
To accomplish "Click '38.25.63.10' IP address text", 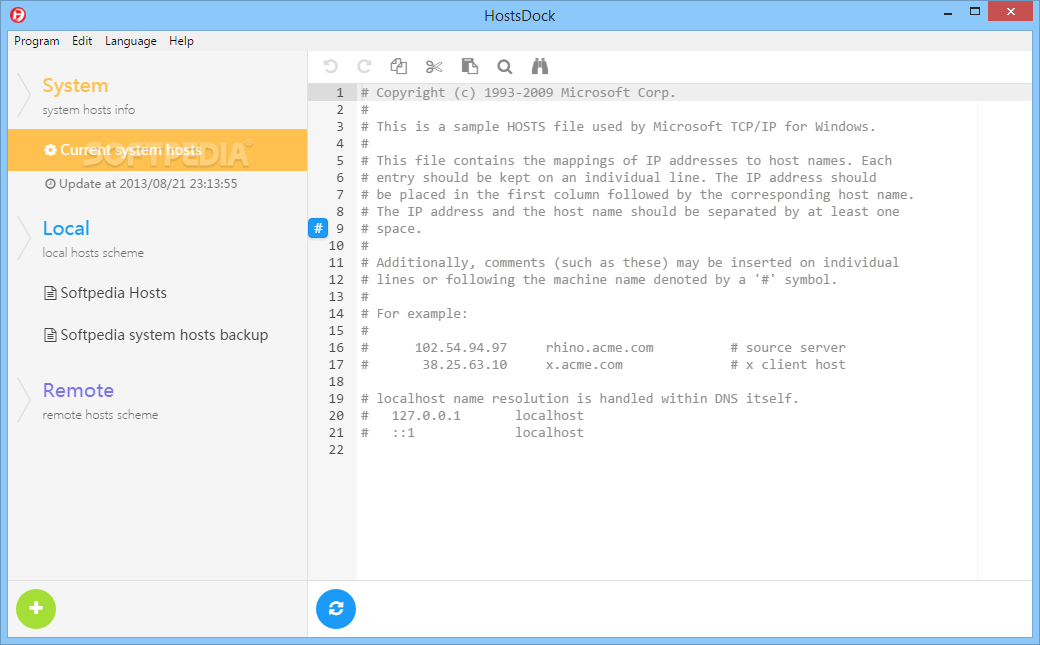I will [x=465, y=365].
